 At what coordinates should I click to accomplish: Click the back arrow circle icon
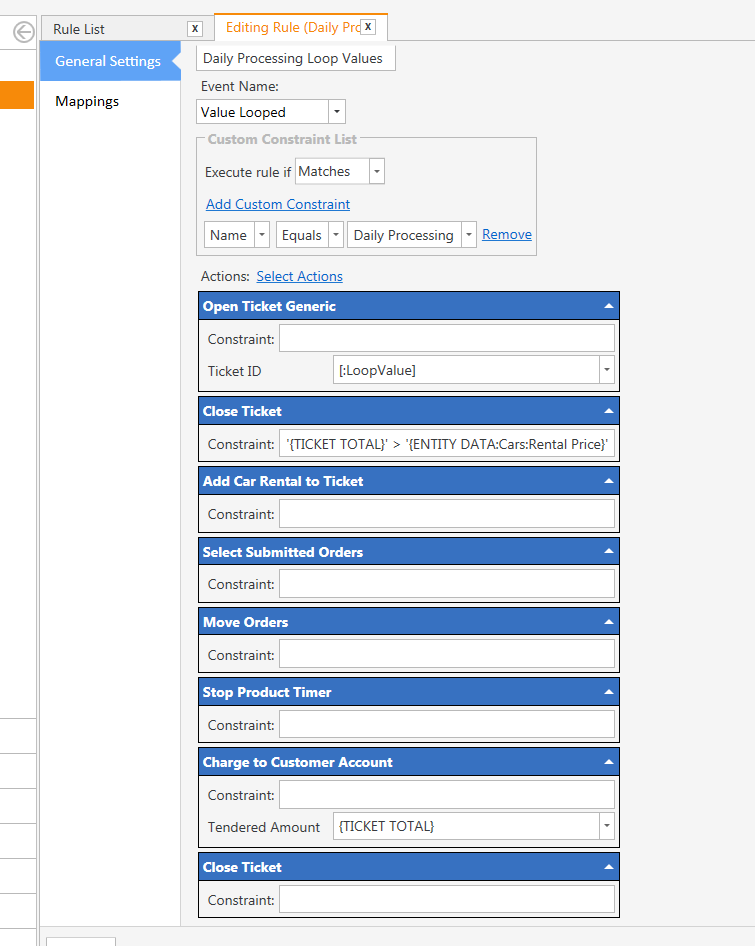(23, 32)
